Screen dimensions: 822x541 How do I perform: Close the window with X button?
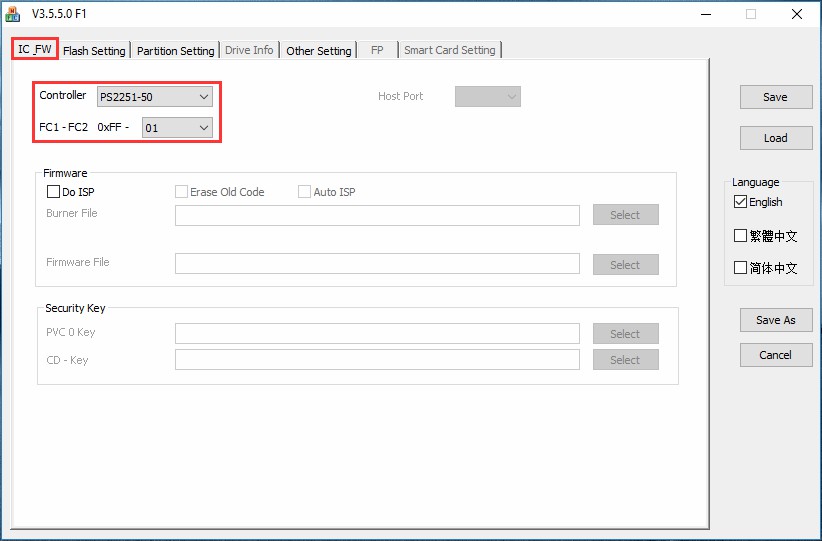tap(797, 14)
